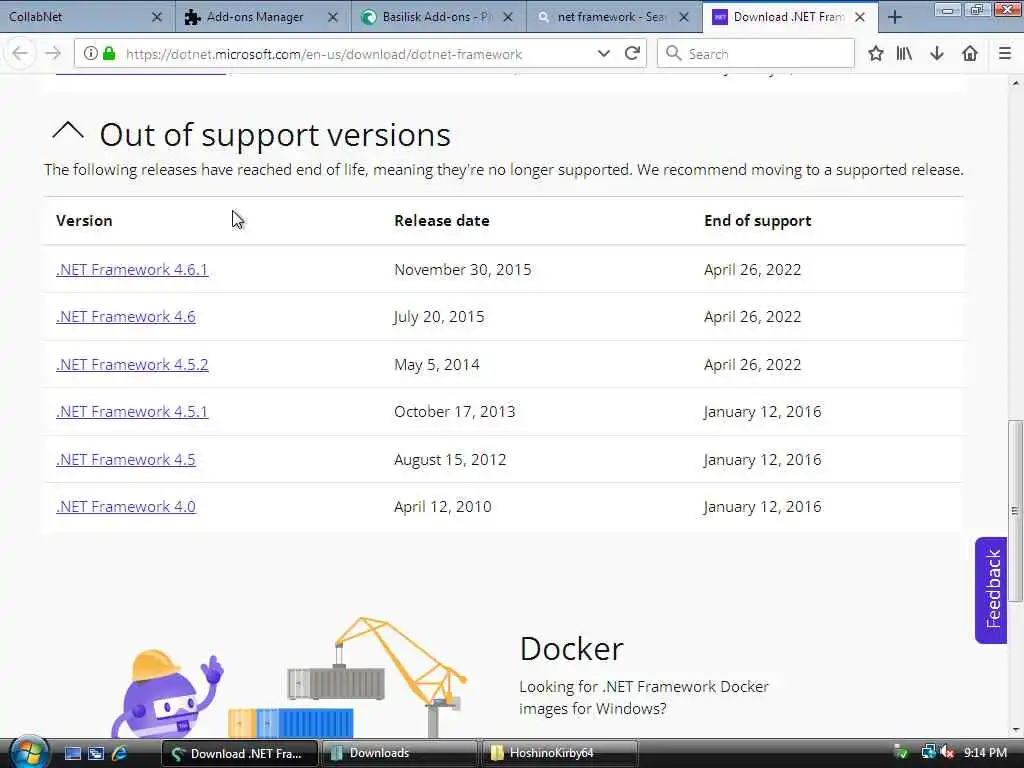
Task: Open site information icon in the address bar
Action: 91,54
